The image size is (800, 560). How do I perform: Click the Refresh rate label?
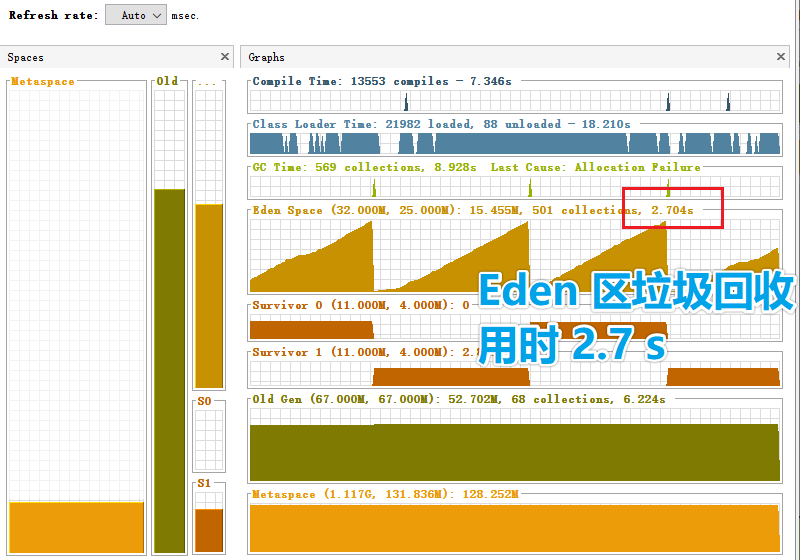54,16
